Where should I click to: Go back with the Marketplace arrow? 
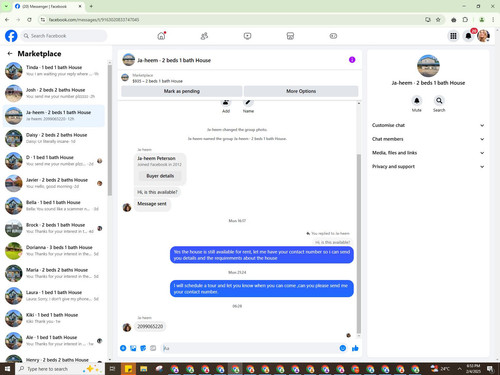pyautogui.click(x=10, y=53)
